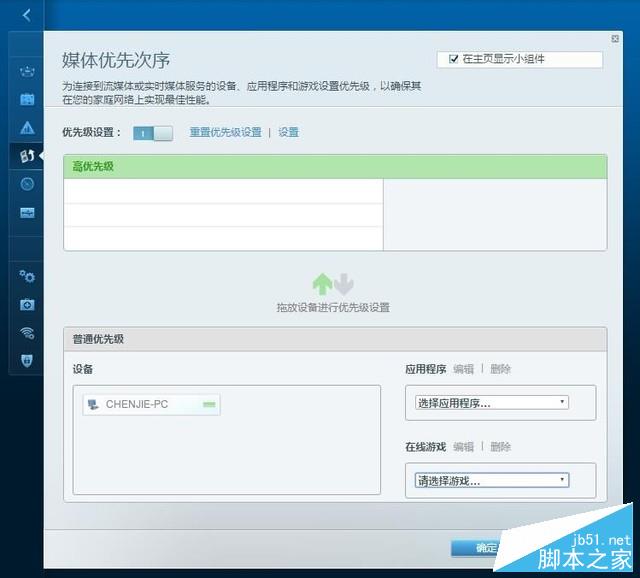Toggle the 优先级设置 on/off switch

153,133
